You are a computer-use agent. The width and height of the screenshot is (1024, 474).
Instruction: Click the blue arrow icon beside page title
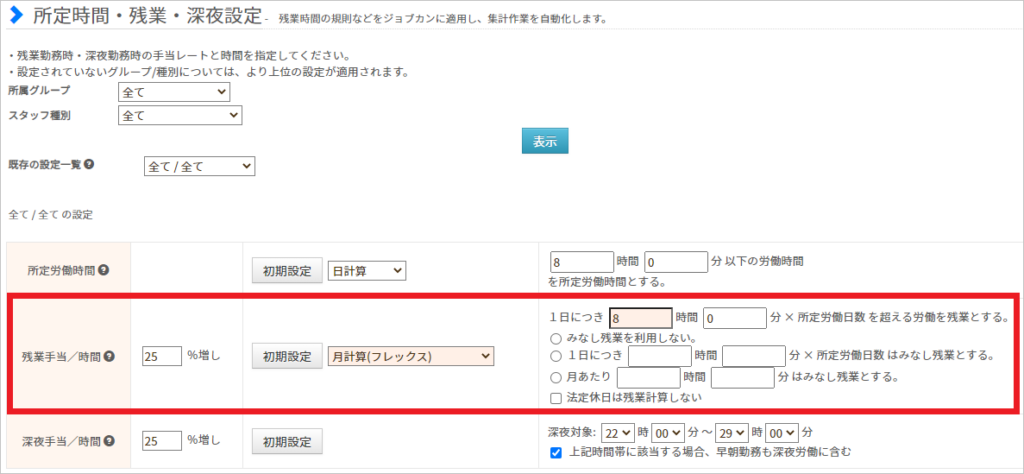[16, 17]
